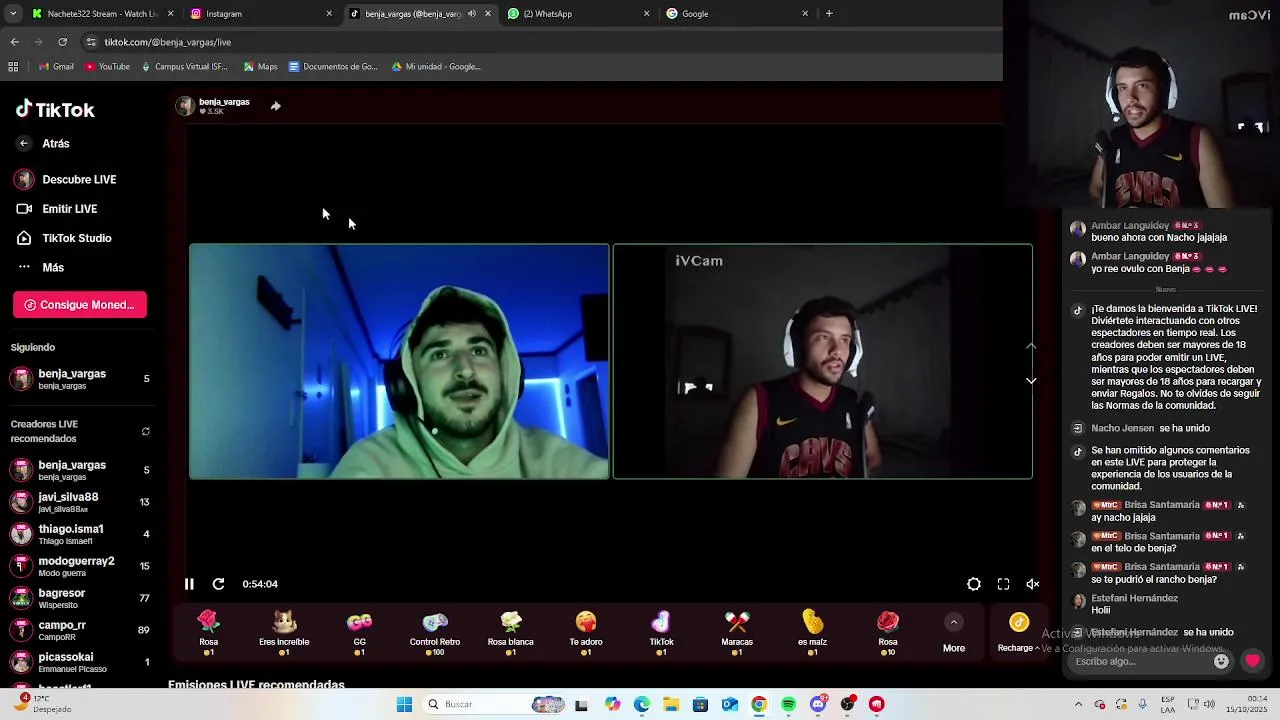Screen dimensions: 1280x720
Task: Go to the next live with down chevron
Action: (x=1031, y=381)
